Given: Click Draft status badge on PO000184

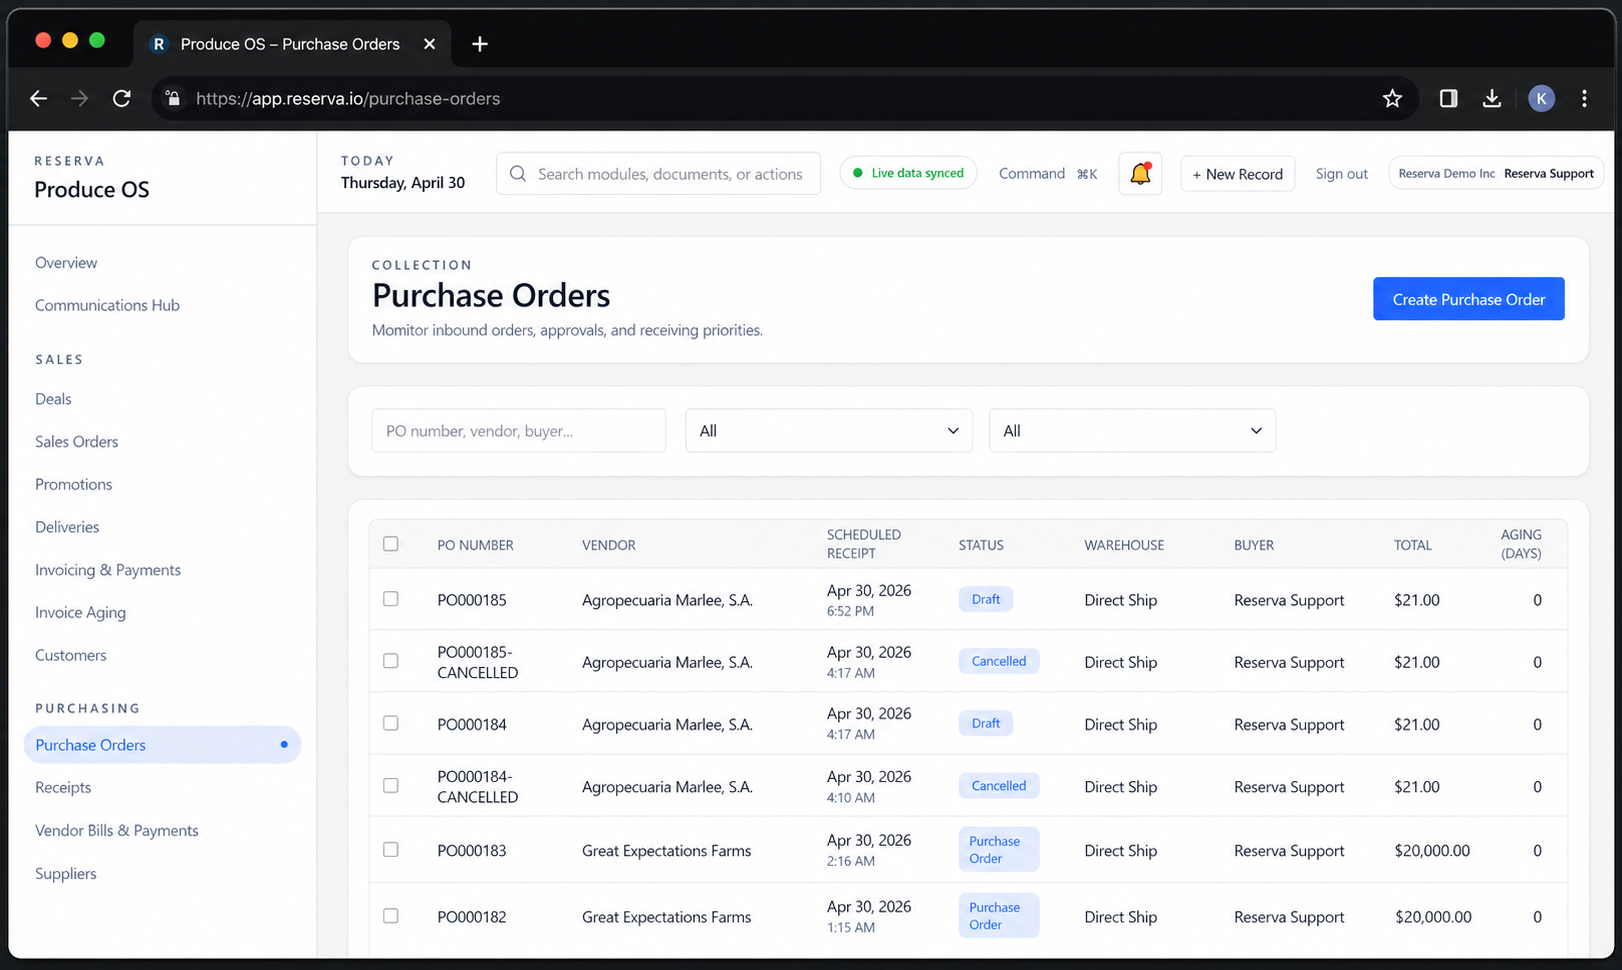Looking at the screenshot, I should point(985,723).
